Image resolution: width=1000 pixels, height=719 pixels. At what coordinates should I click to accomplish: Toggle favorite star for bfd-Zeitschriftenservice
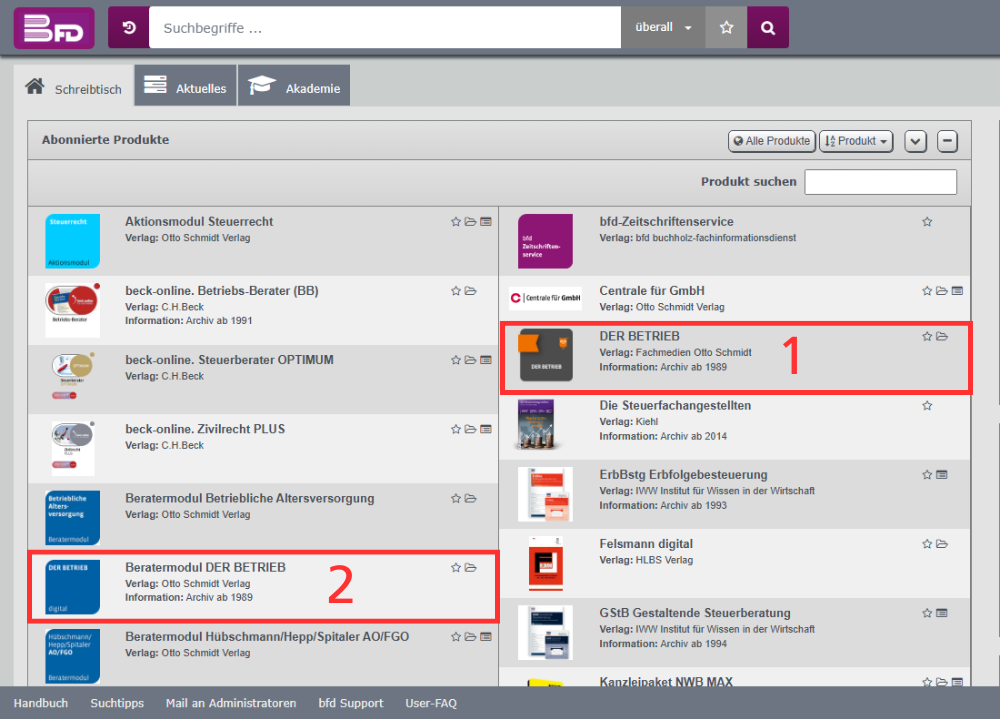point(927,222)
